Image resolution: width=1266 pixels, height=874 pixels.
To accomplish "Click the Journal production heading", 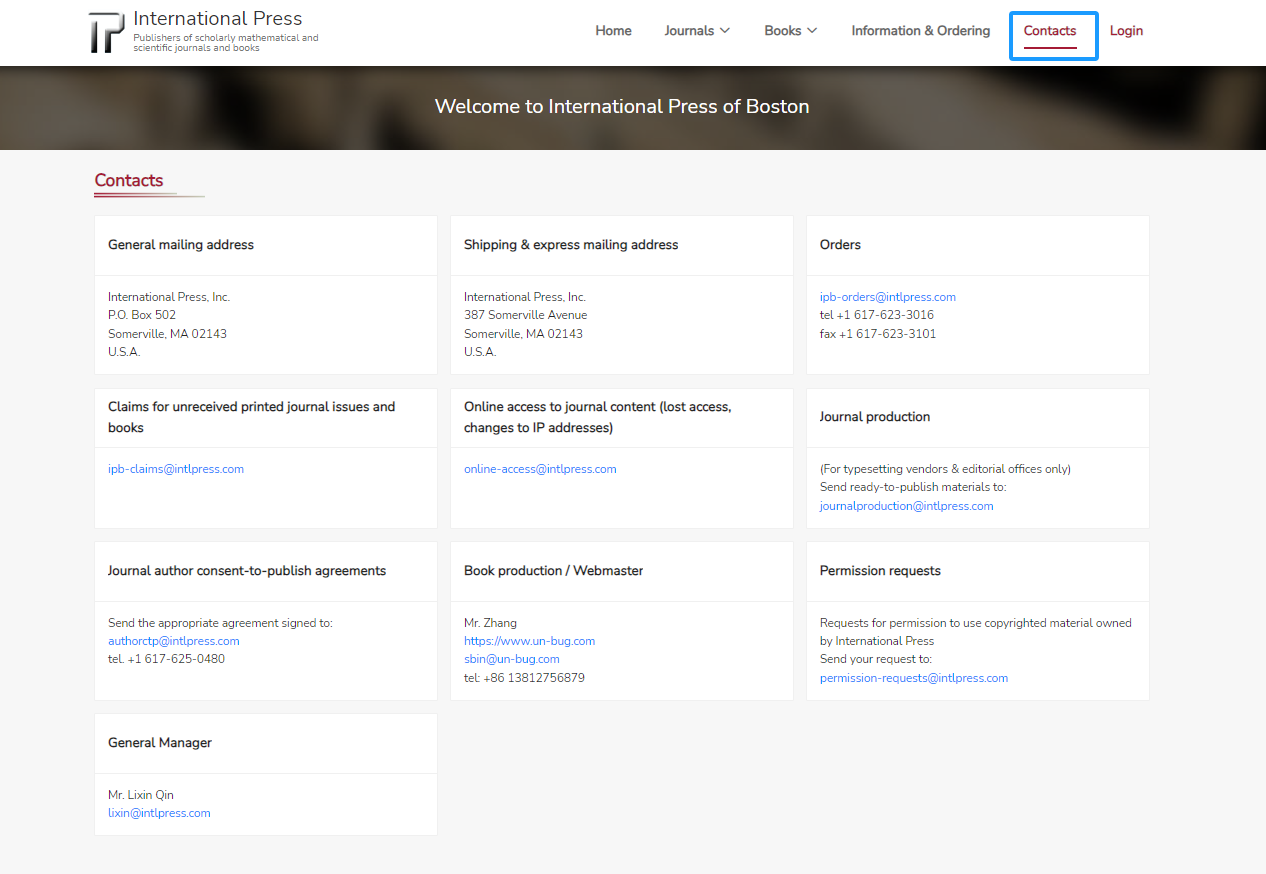I will click(x=875, y=417).
